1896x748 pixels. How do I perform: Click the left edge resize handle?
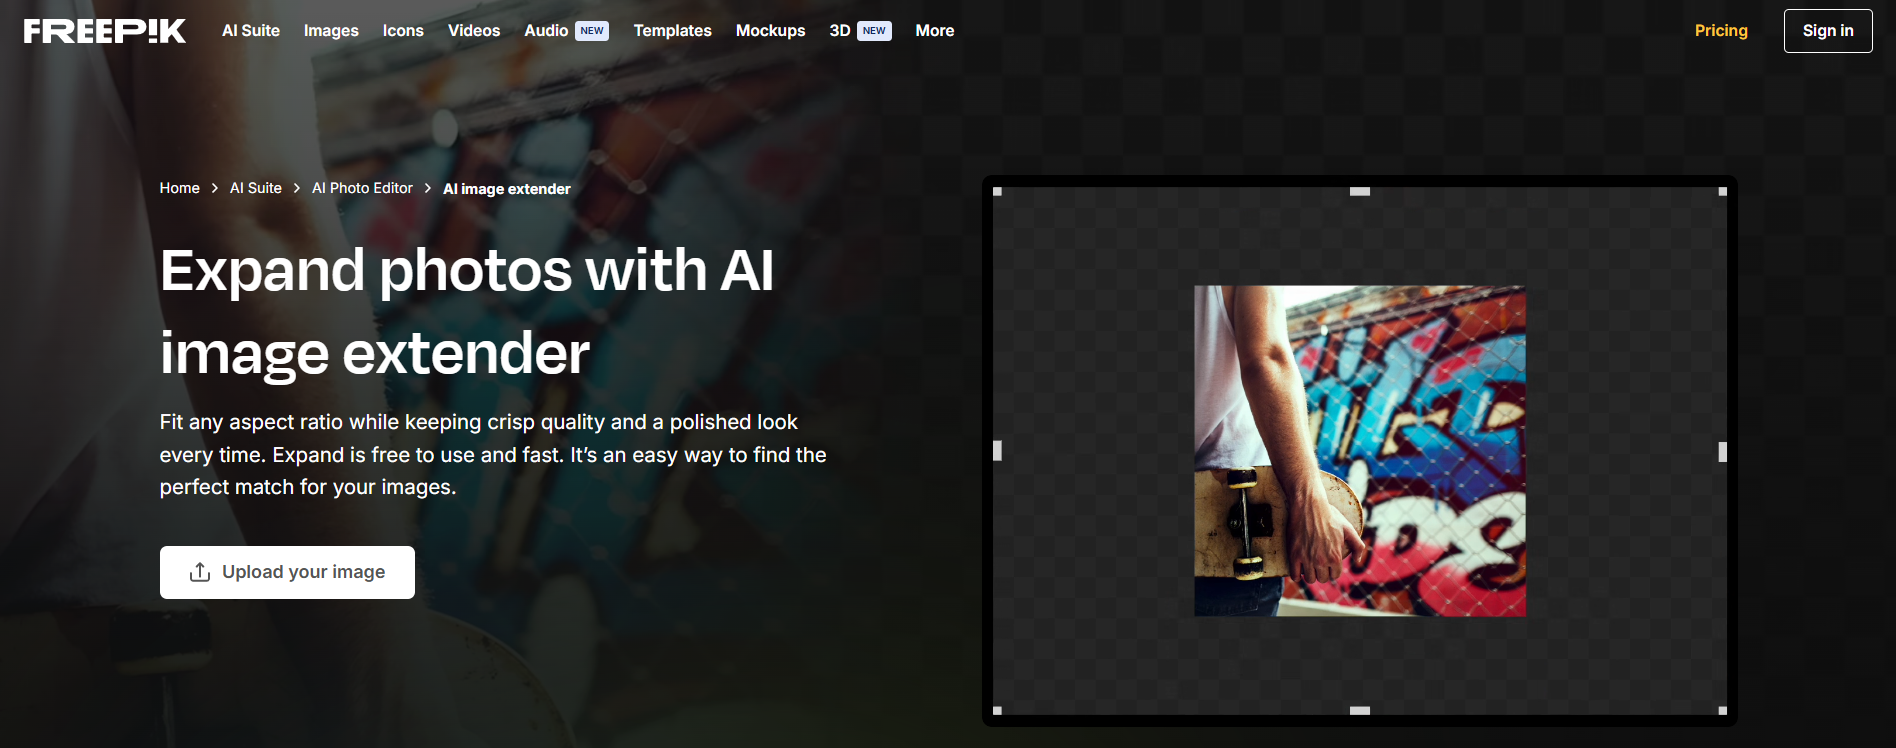997,451
